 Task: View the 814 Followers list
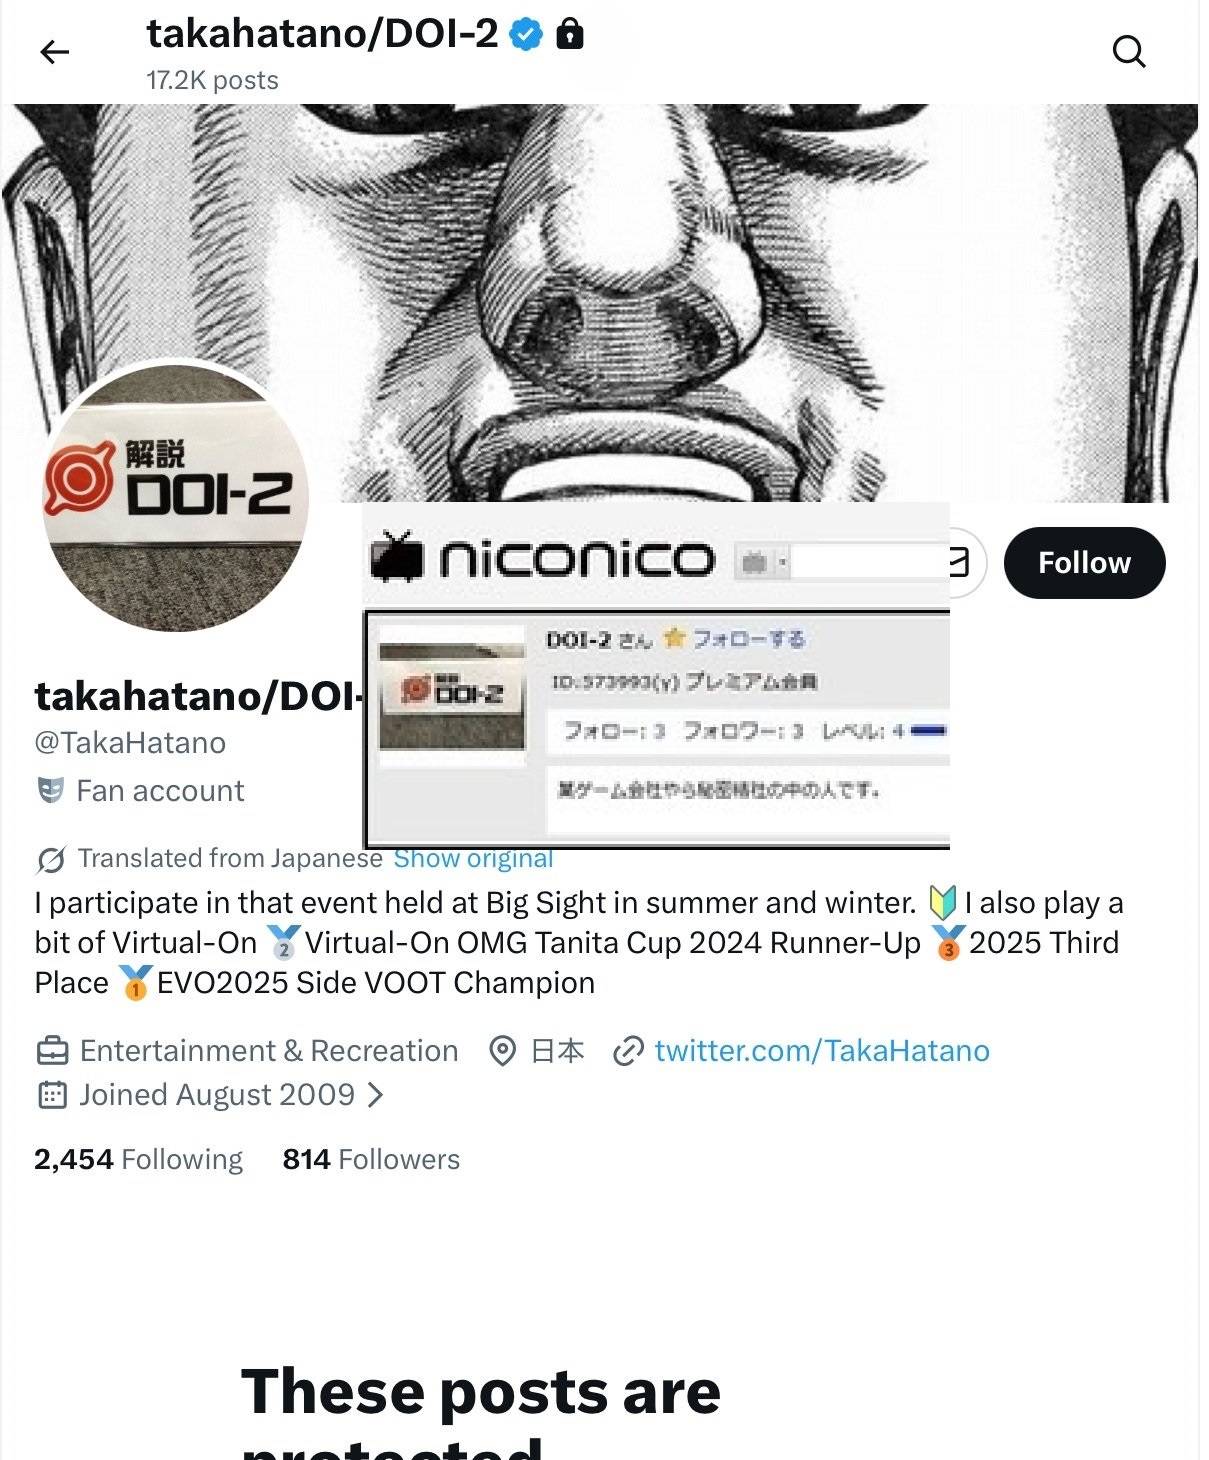[371, 1159]
